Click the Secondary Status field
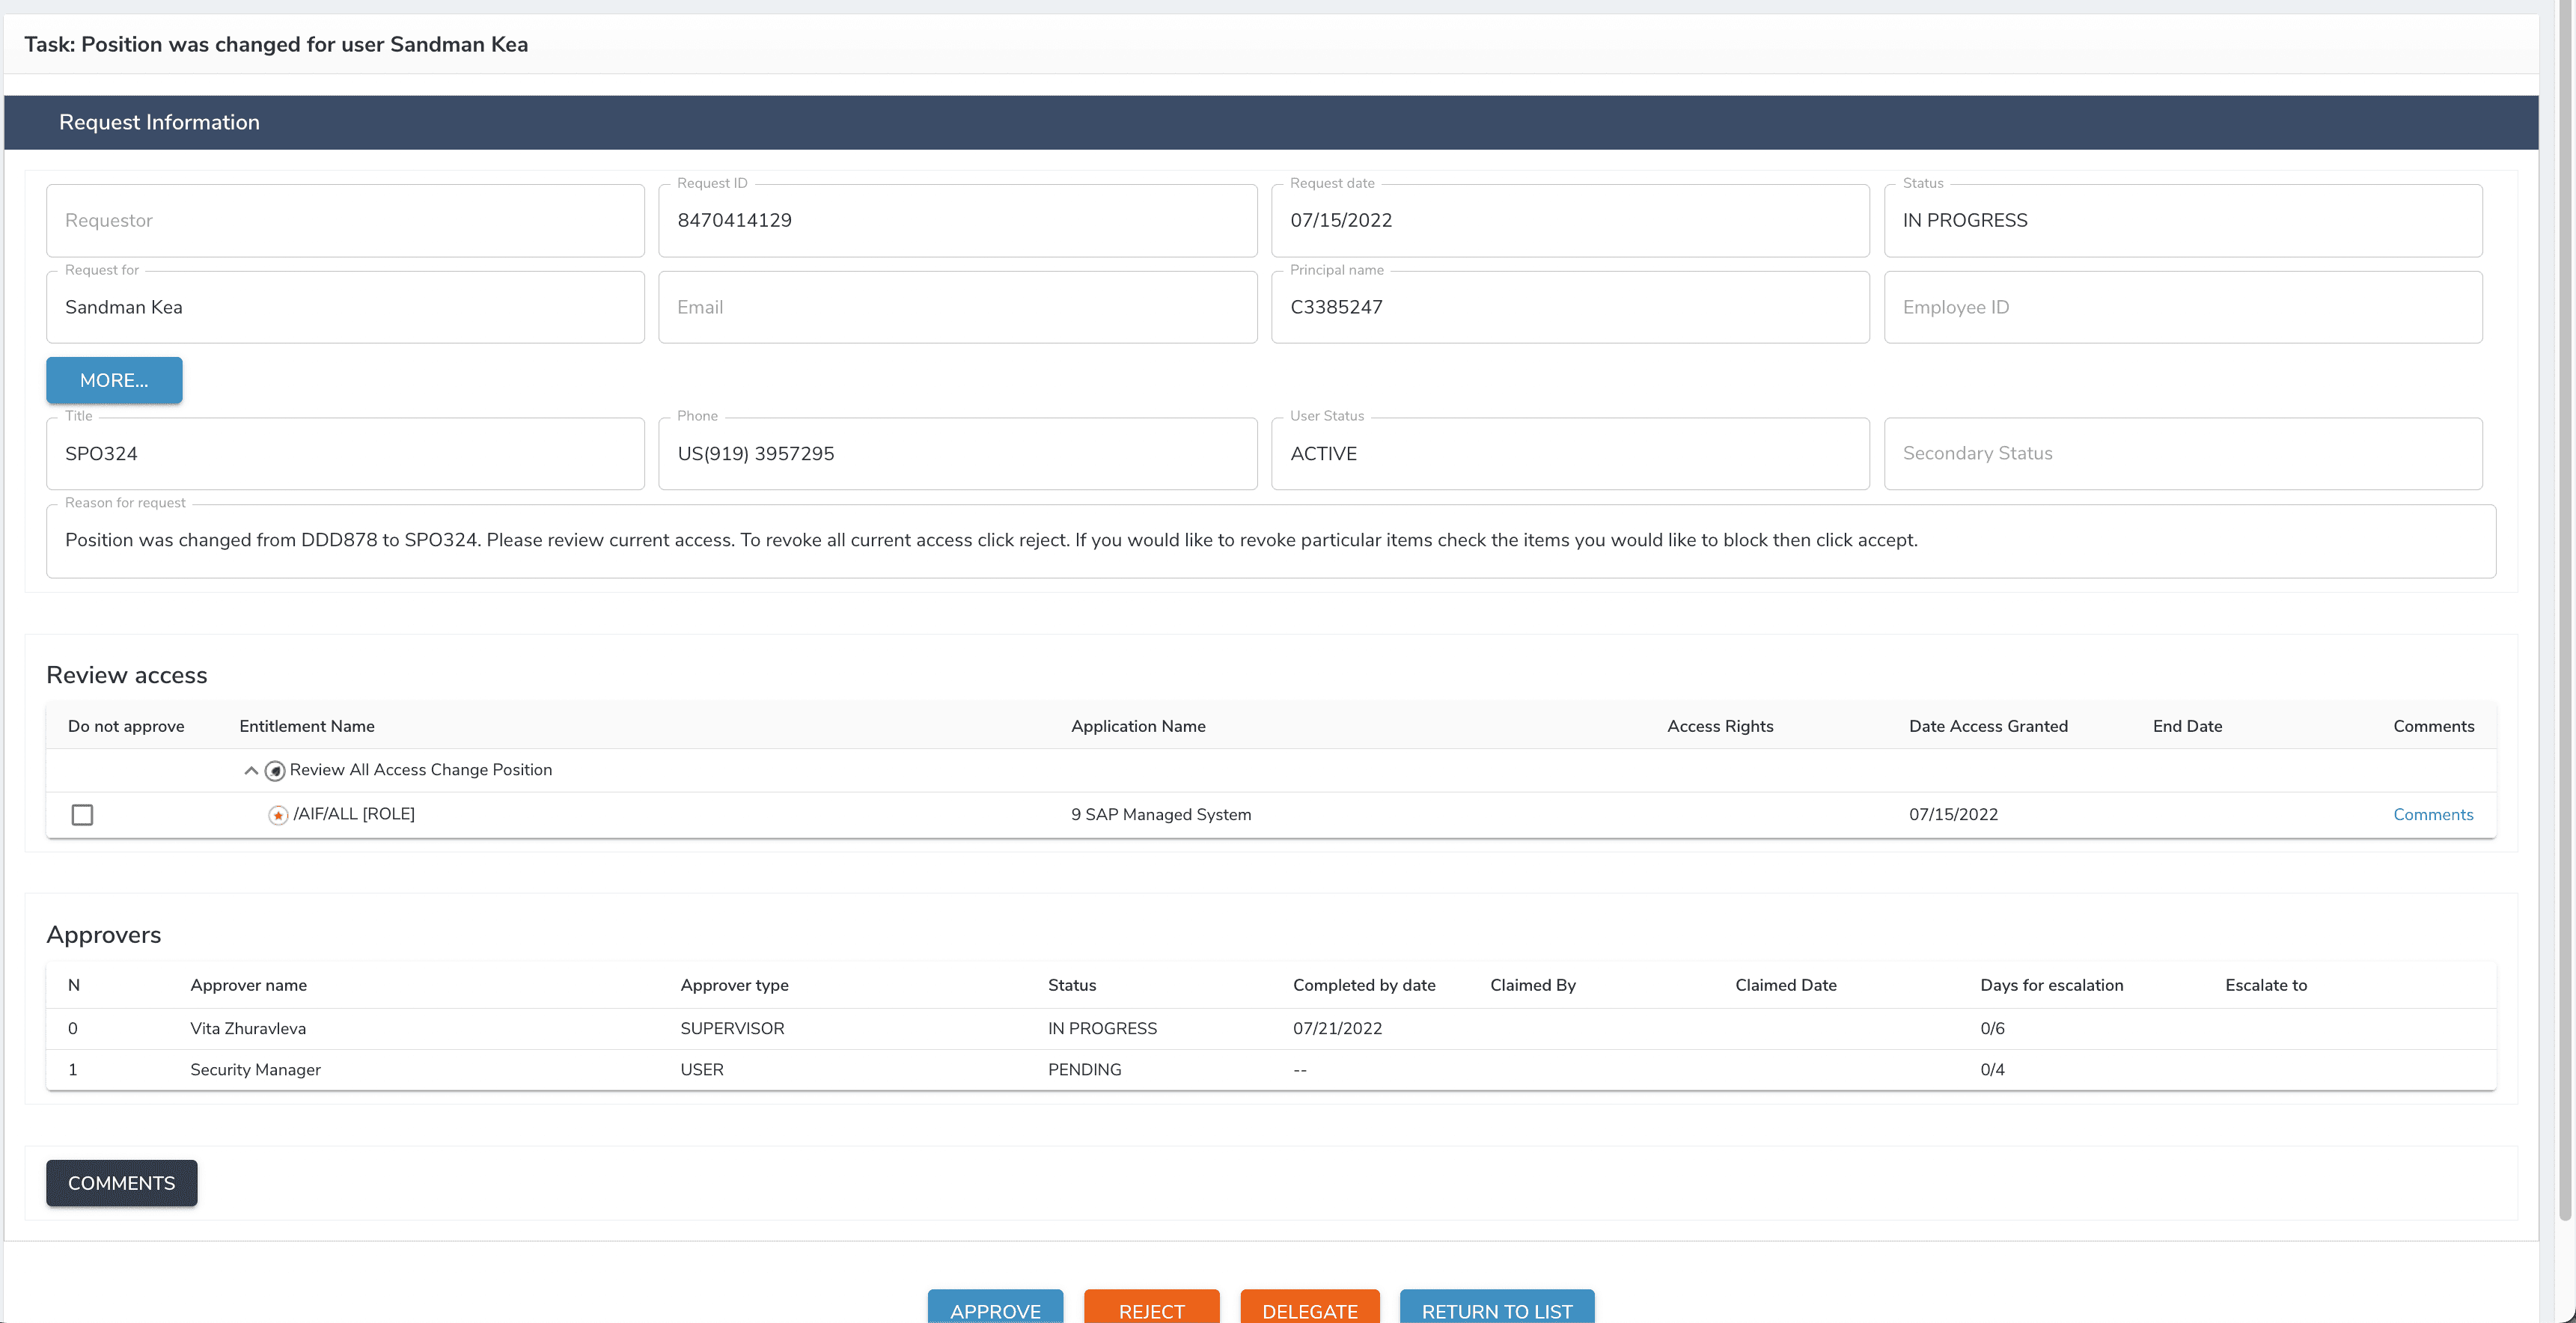Image resolution: width=2576 pixels, height=1323 pixels. (x=2182, y=454)
